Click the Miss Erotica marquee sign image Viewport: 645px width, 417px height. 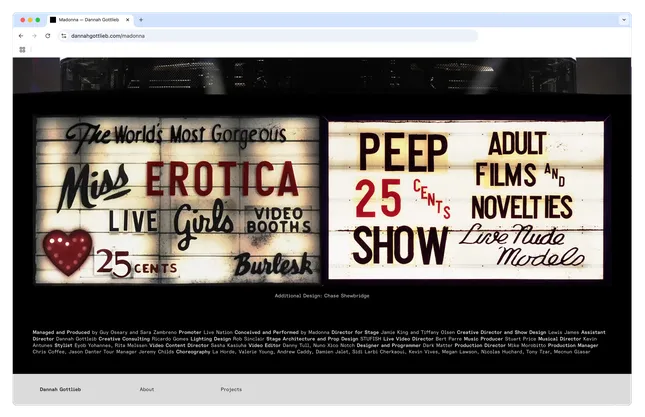[x=178, y=200]
